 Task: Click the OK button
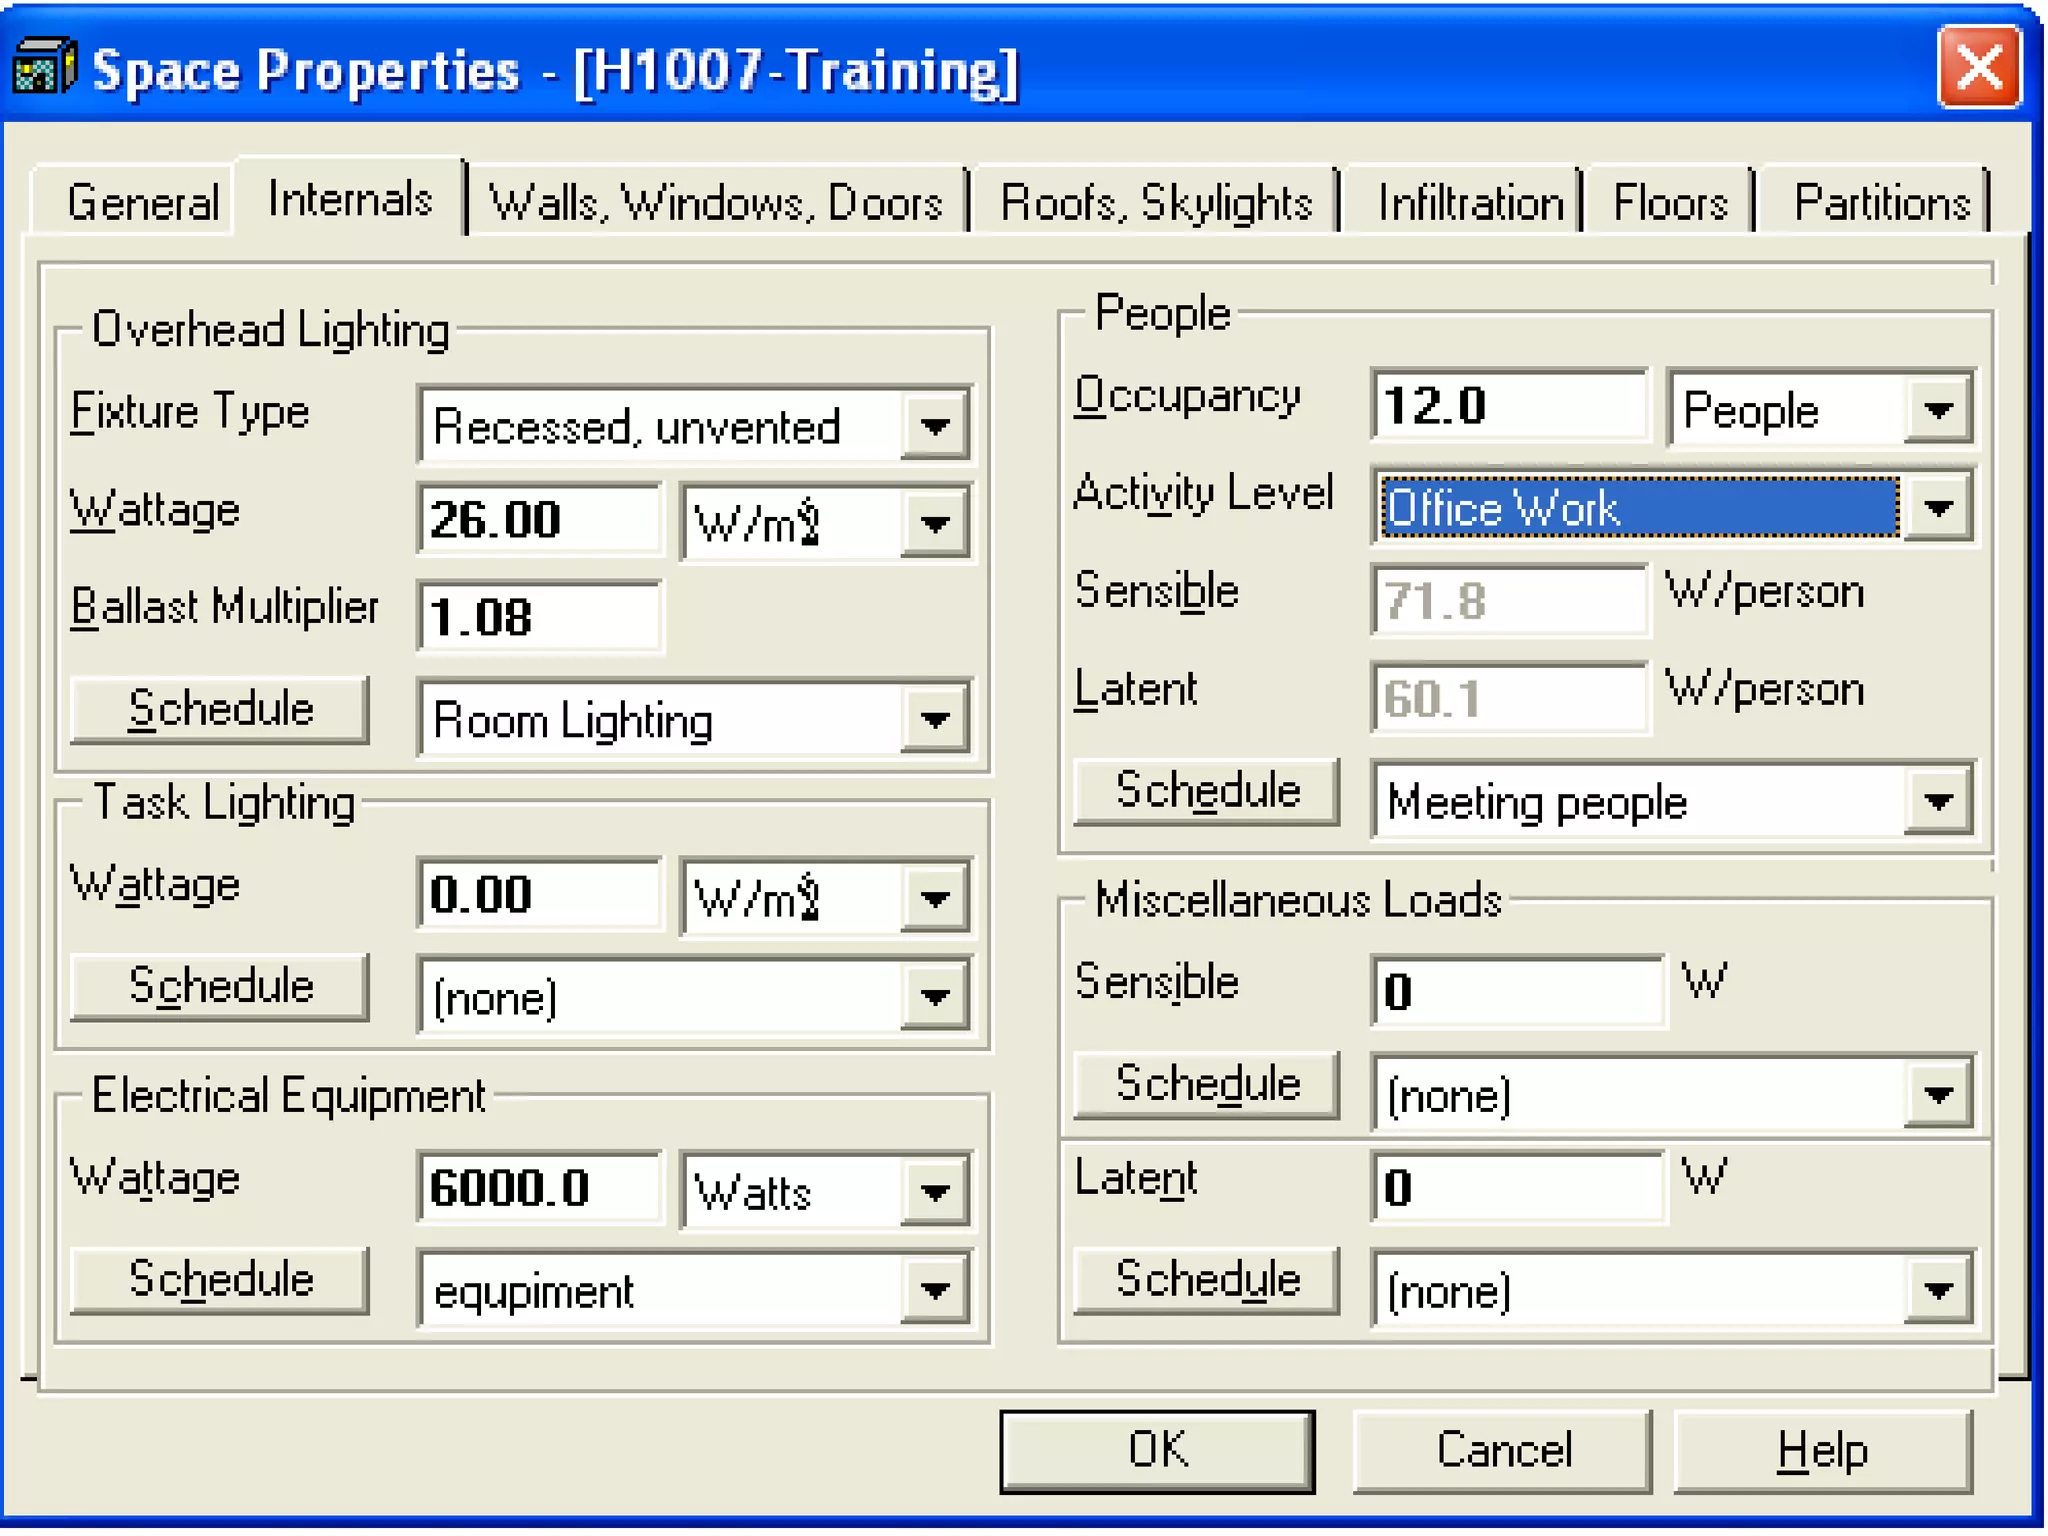(1157, 1451)
